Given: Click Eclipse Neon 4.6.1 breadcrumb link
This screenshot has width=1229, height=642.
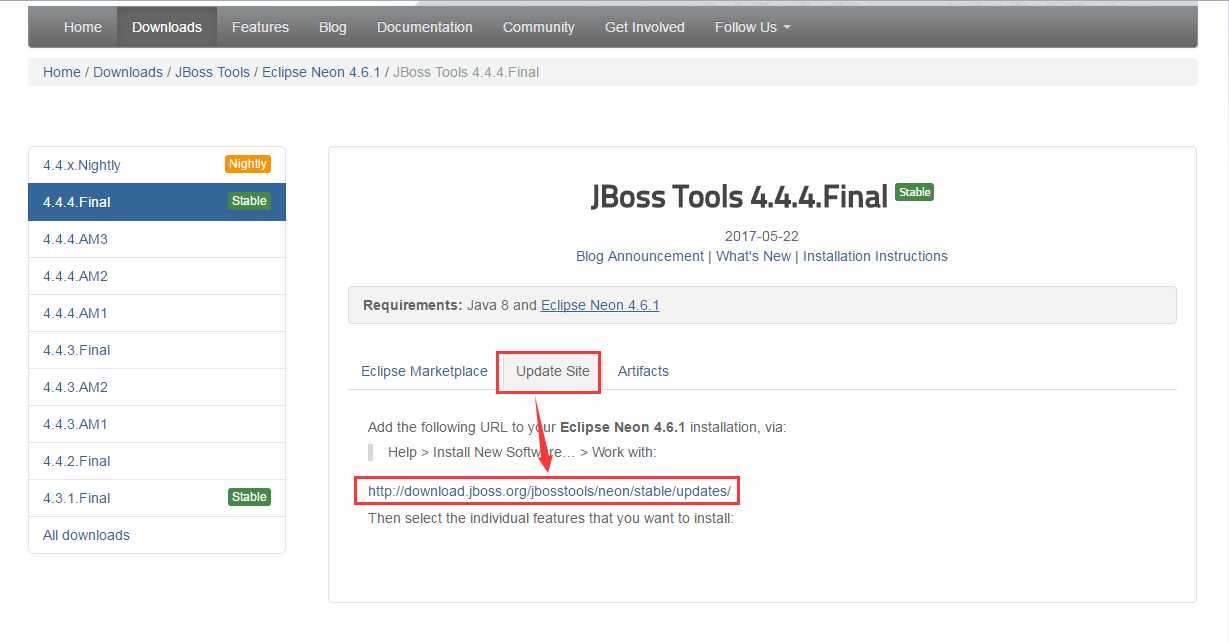Looking at the screenshot, I should click(x=321, y=72).
